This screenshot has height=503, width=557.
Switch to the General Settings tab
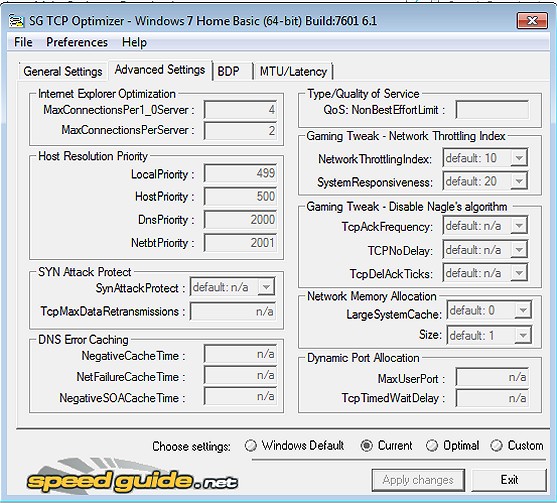63,71
